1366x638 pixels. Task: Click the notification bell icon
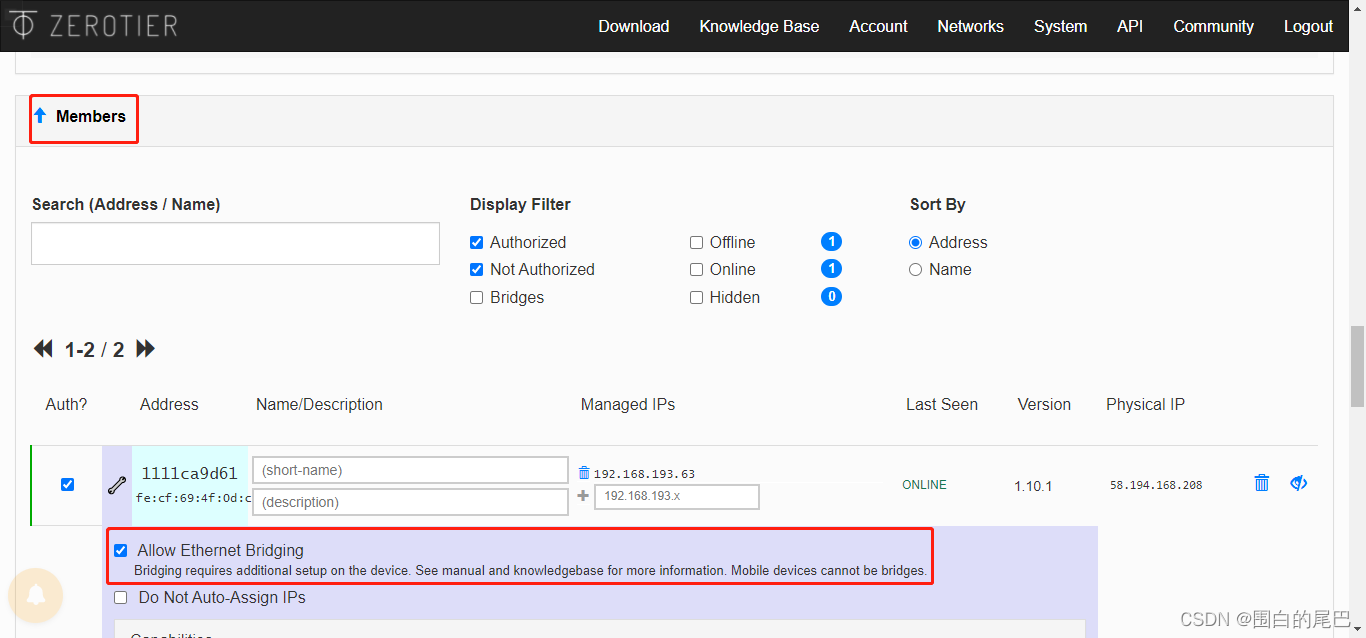(x=36, y=596)
